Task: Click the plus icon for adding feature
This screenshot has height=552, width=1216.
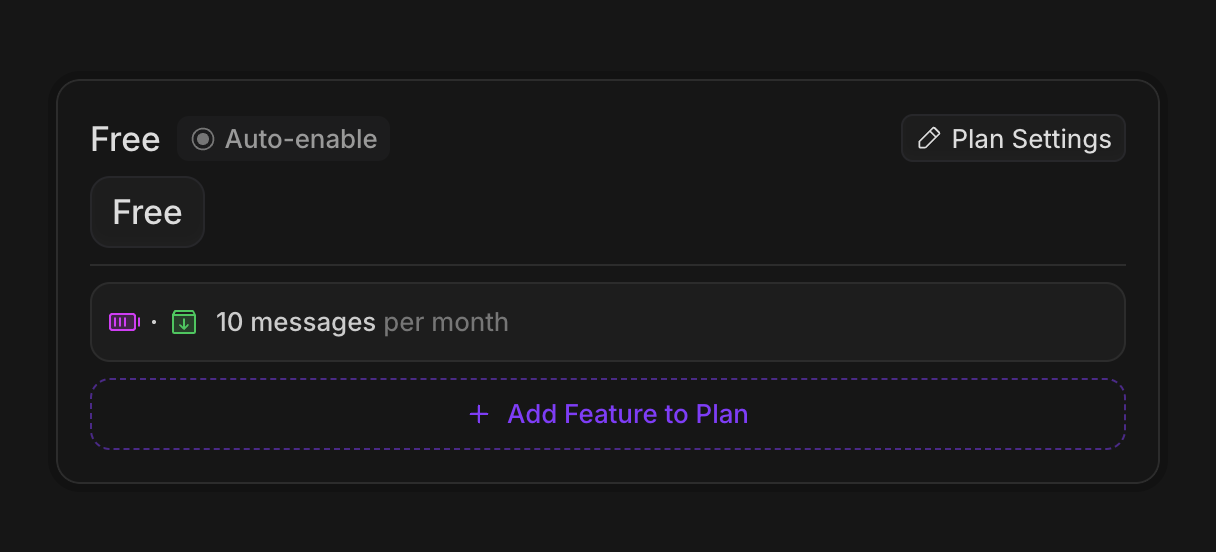Action: tap(479, 414)
